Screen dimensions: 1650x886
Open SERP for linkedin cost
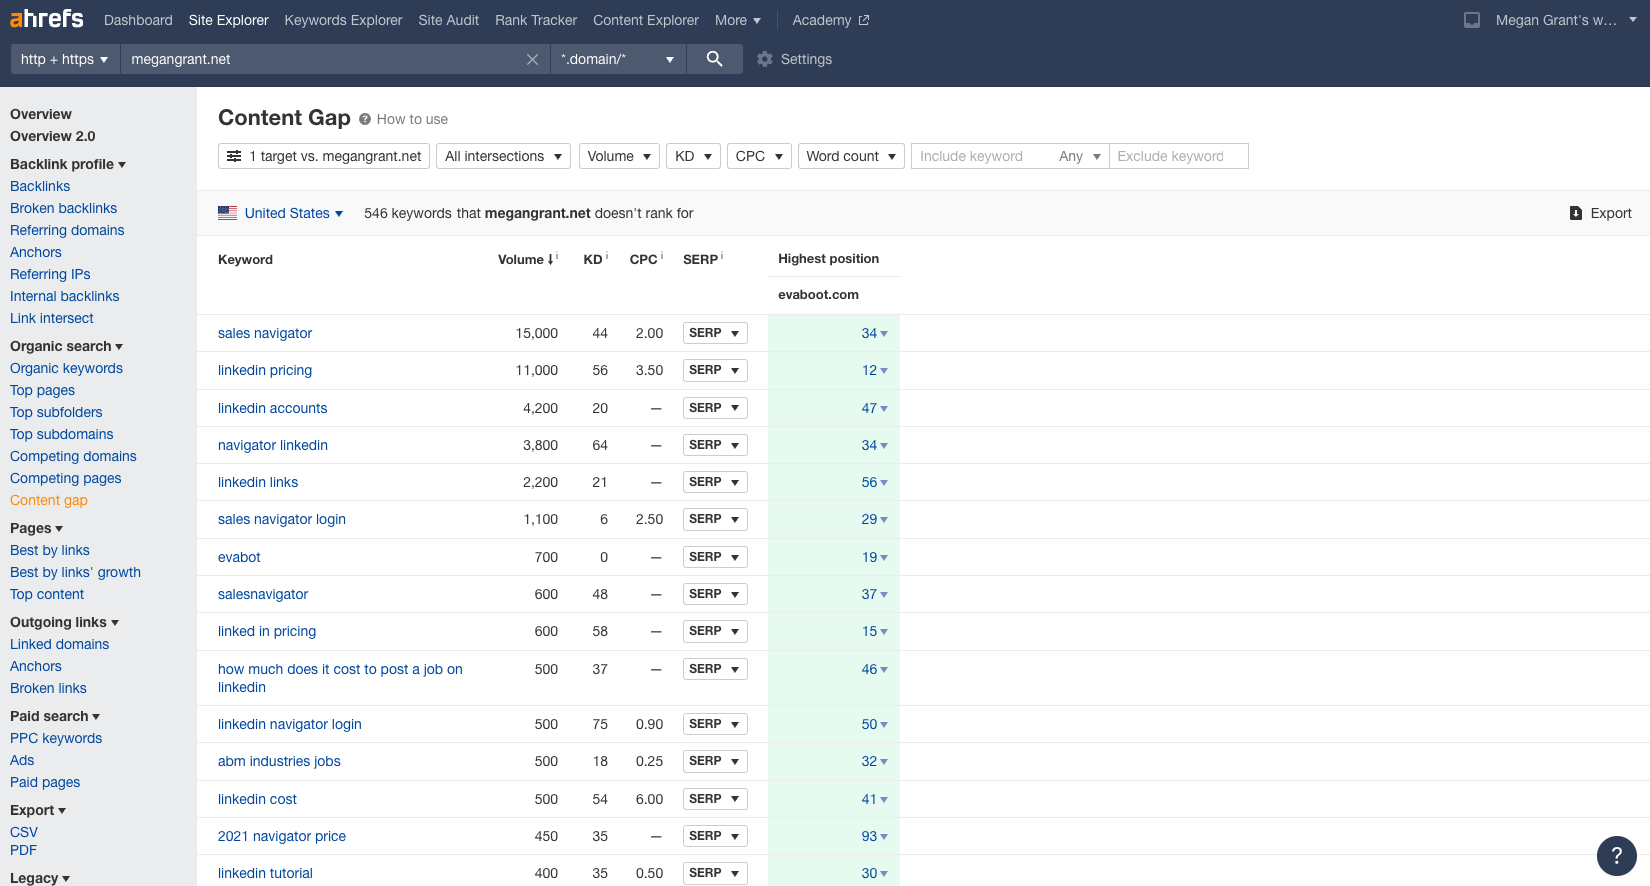click(x=715, y=799)
